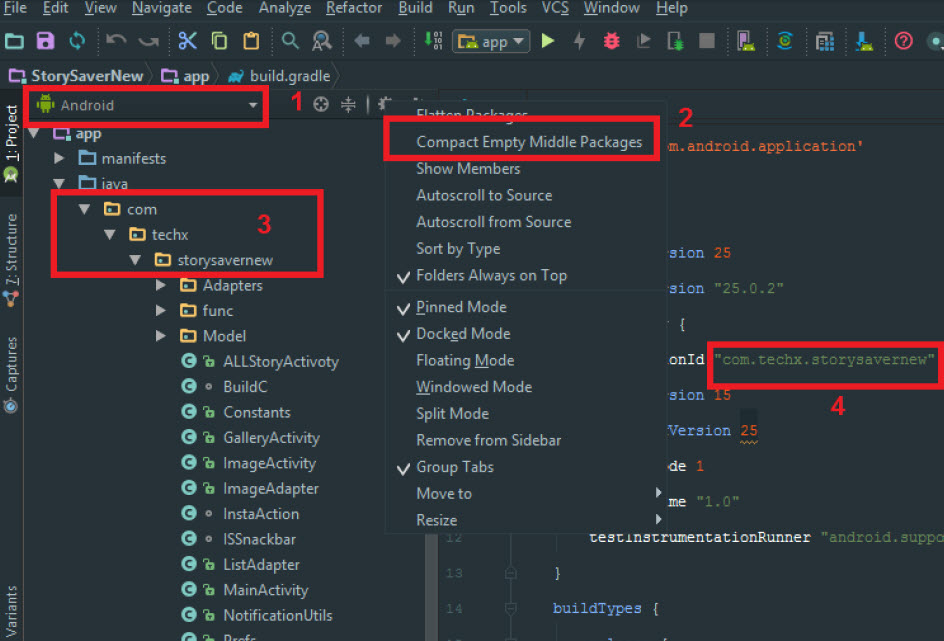Click the Stop square icon
The width and height of the screenshot is (944, 641).
click(x=707, y=41)
